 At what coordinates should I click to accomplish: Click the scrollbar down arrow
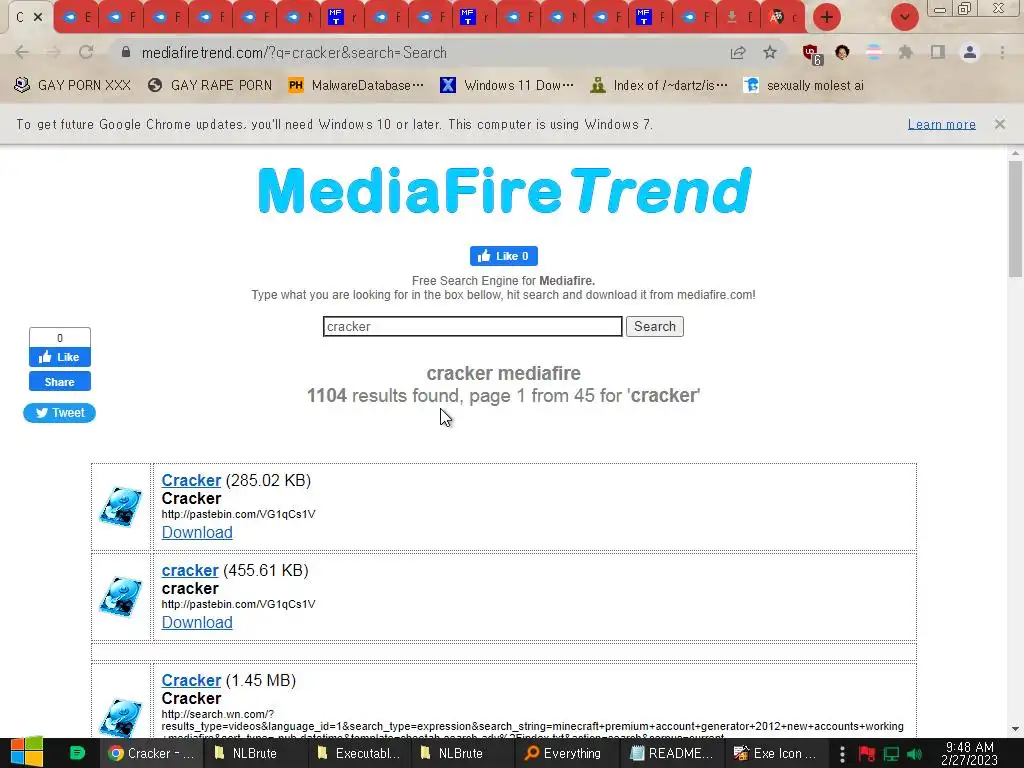[1015, 729]
